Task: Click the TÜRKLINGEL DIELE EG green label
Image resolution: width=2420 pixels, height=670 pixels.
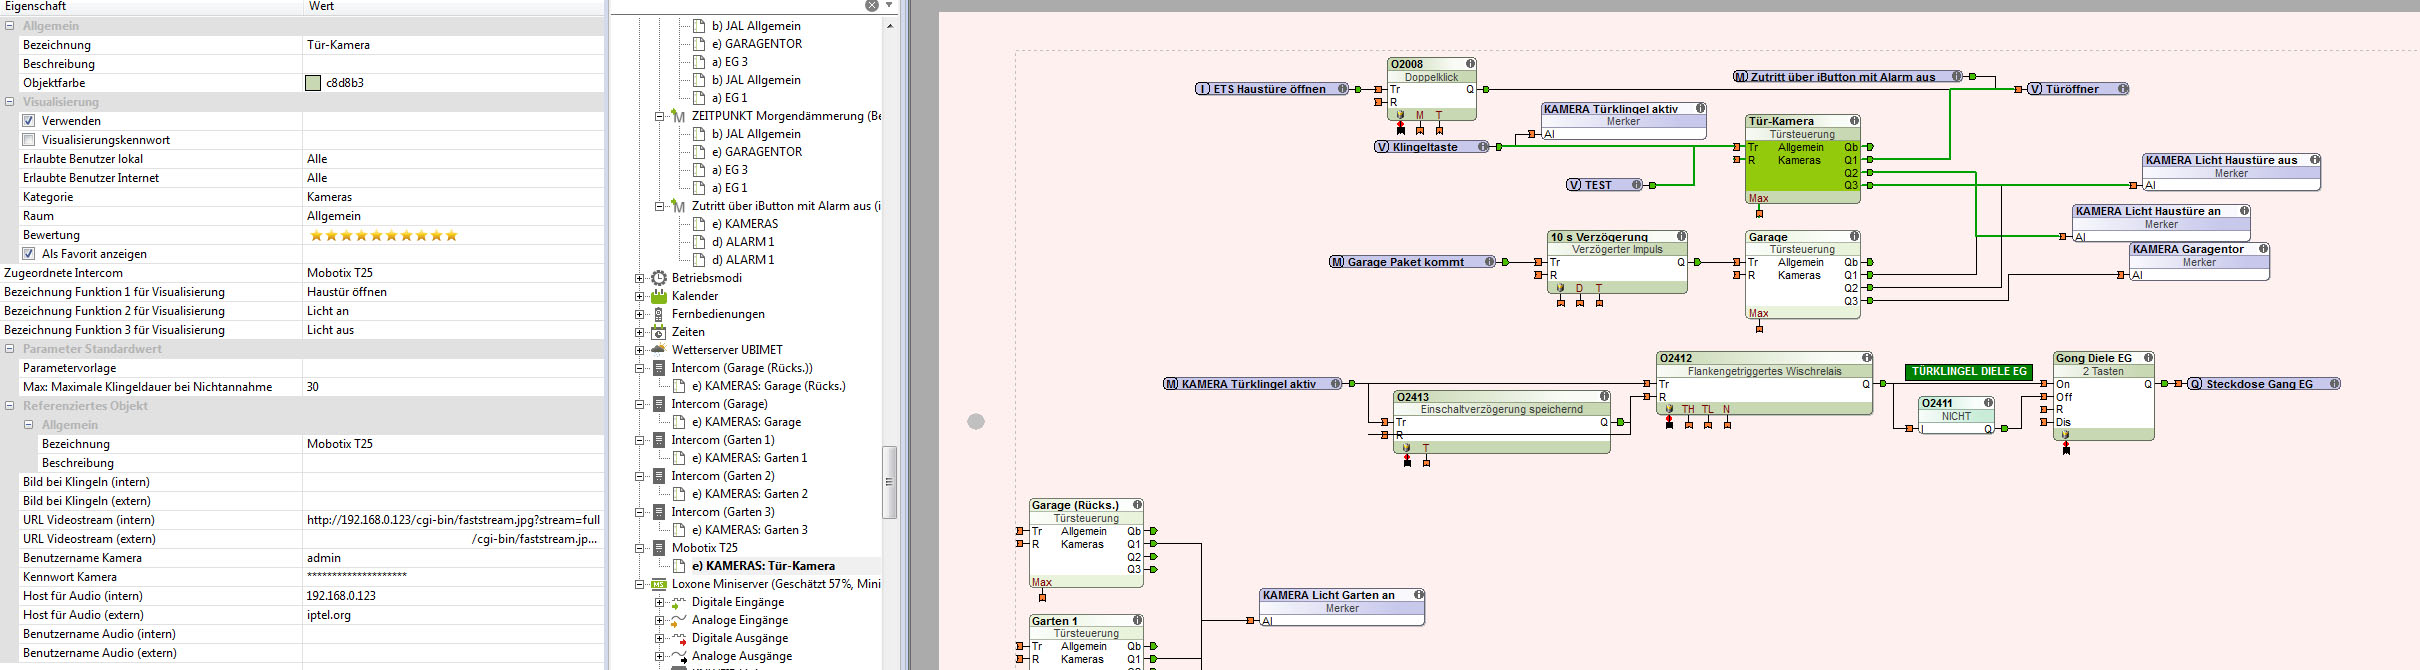Action: click(1968, 372)
